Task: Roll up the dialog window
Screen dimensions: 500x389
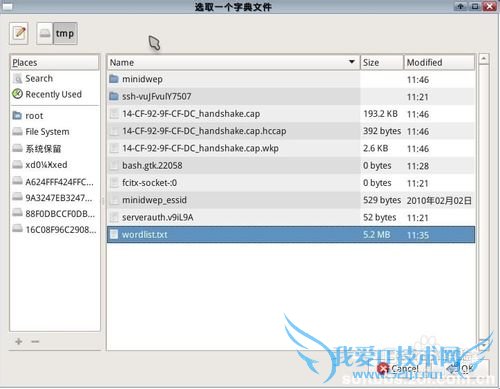Action: pyautogui.click(x=461, y=6)
